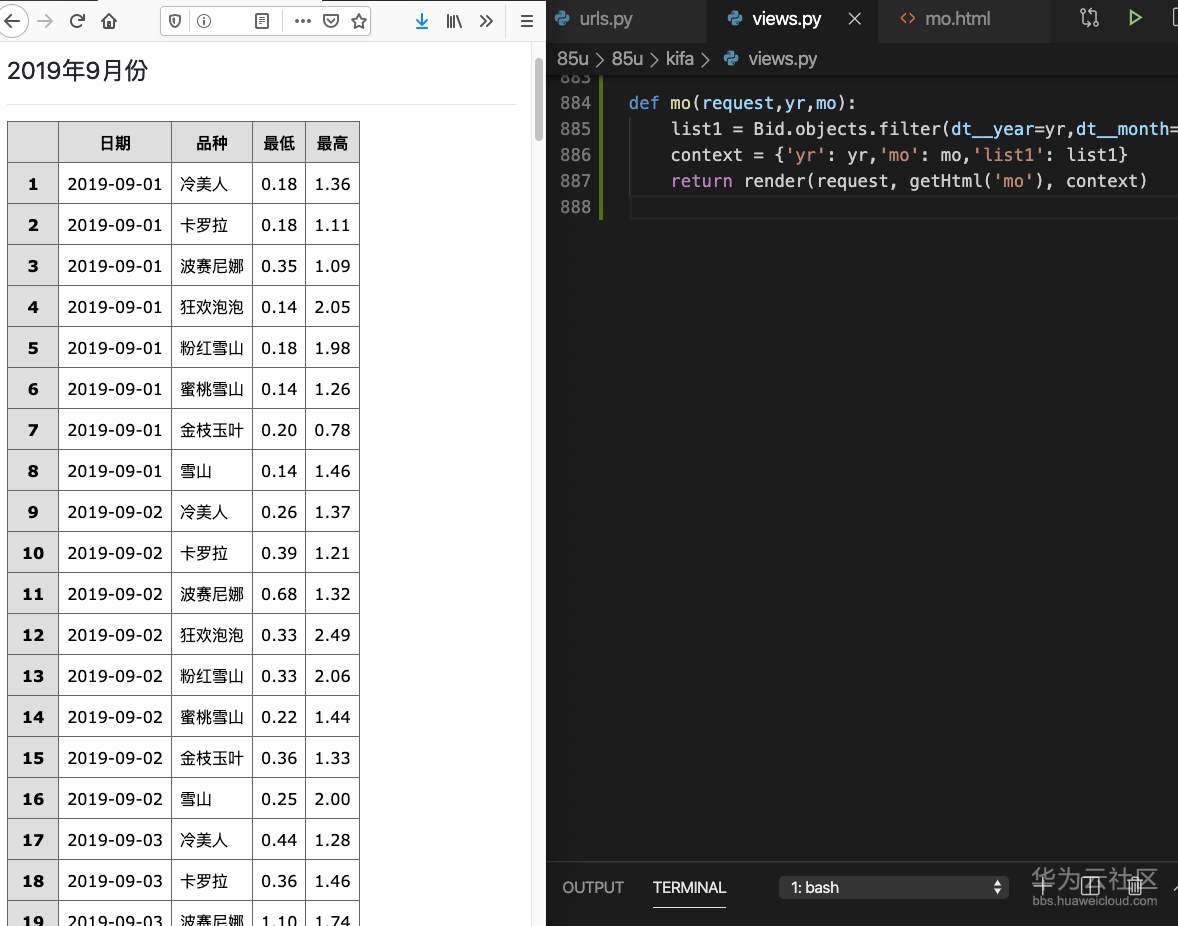Open the '1: bash' terminal dropdown
Image resolution: width=1178 pixels, height=926 pixels.
(894, 887)
